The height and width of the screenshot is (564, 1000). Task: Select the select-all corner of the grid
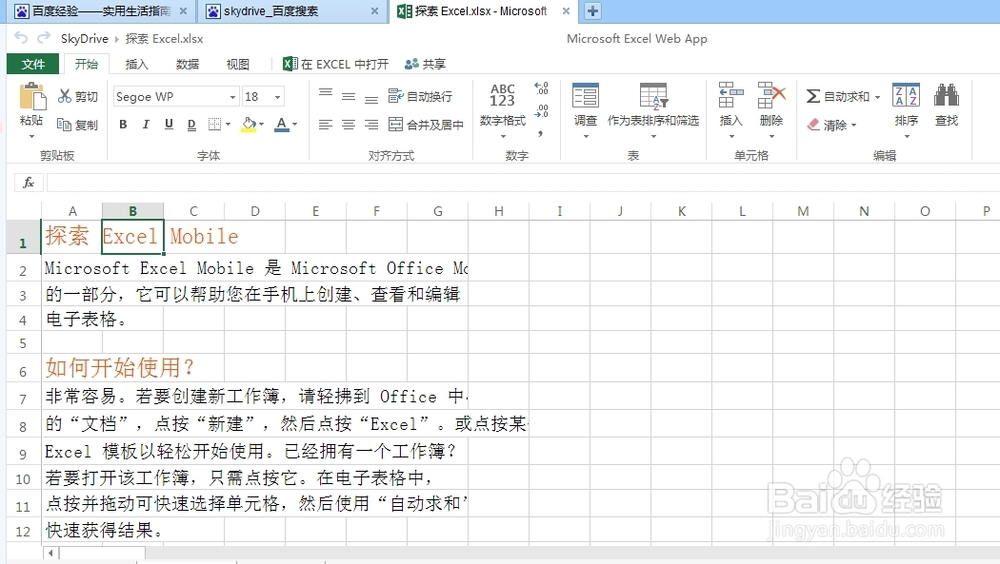(x=24, y=211)
